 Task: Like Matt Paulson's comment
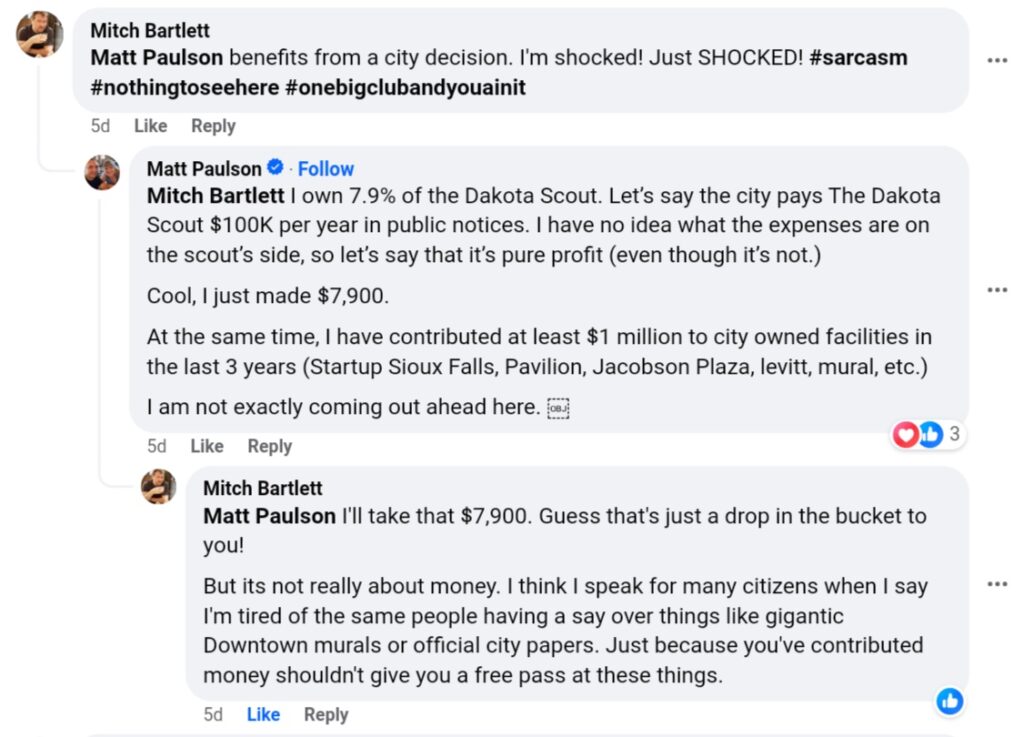[x=206, y=446]
